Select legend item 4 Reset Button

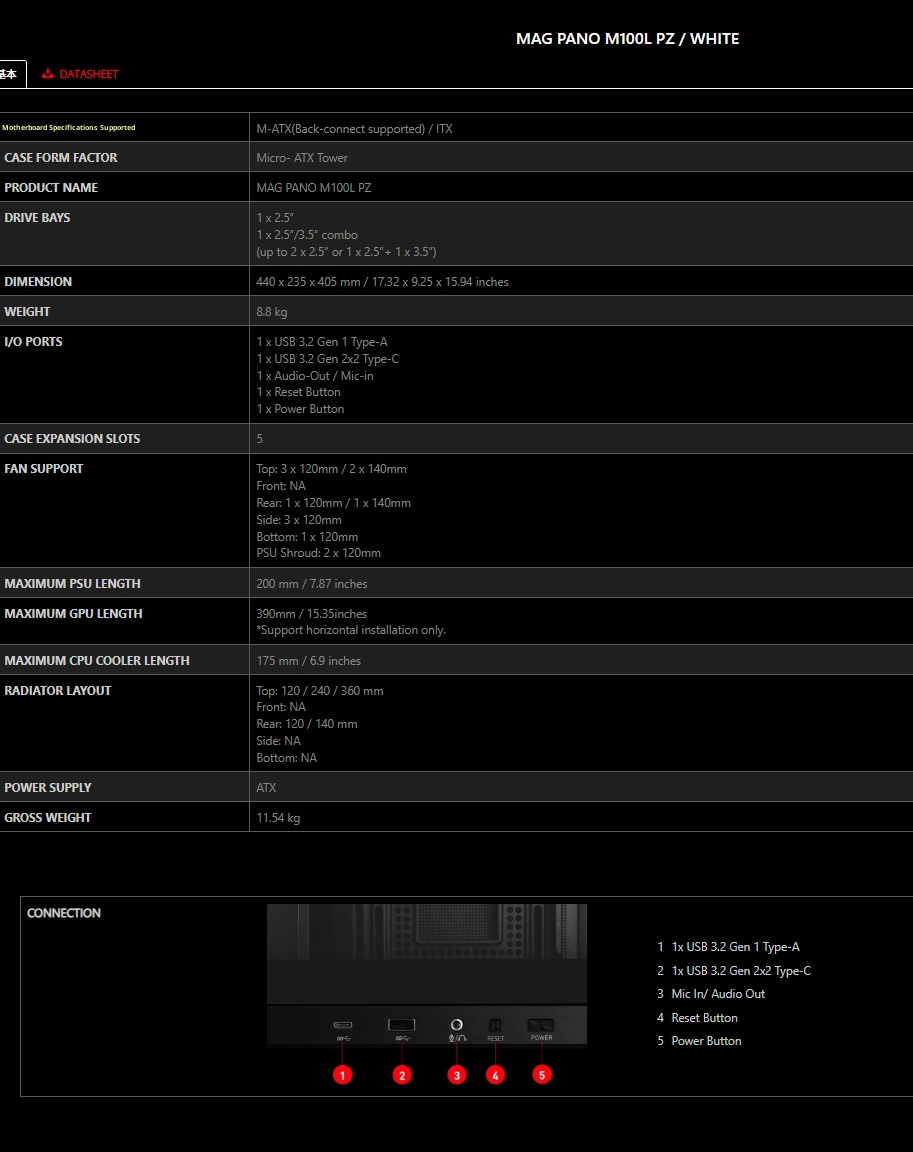click(x=697, y=1018)
